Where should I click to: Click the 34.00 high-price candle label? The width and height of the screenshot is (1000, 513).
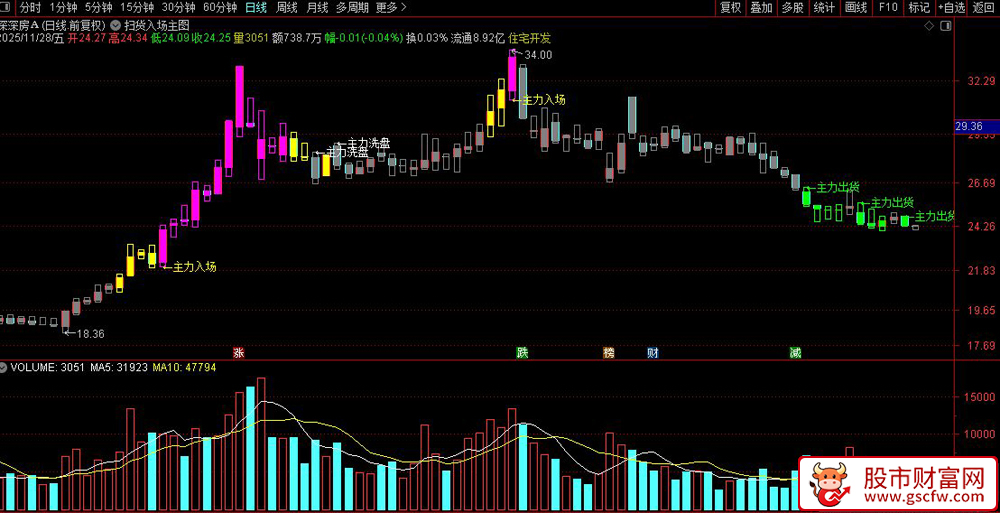click(x=538, y=55)
